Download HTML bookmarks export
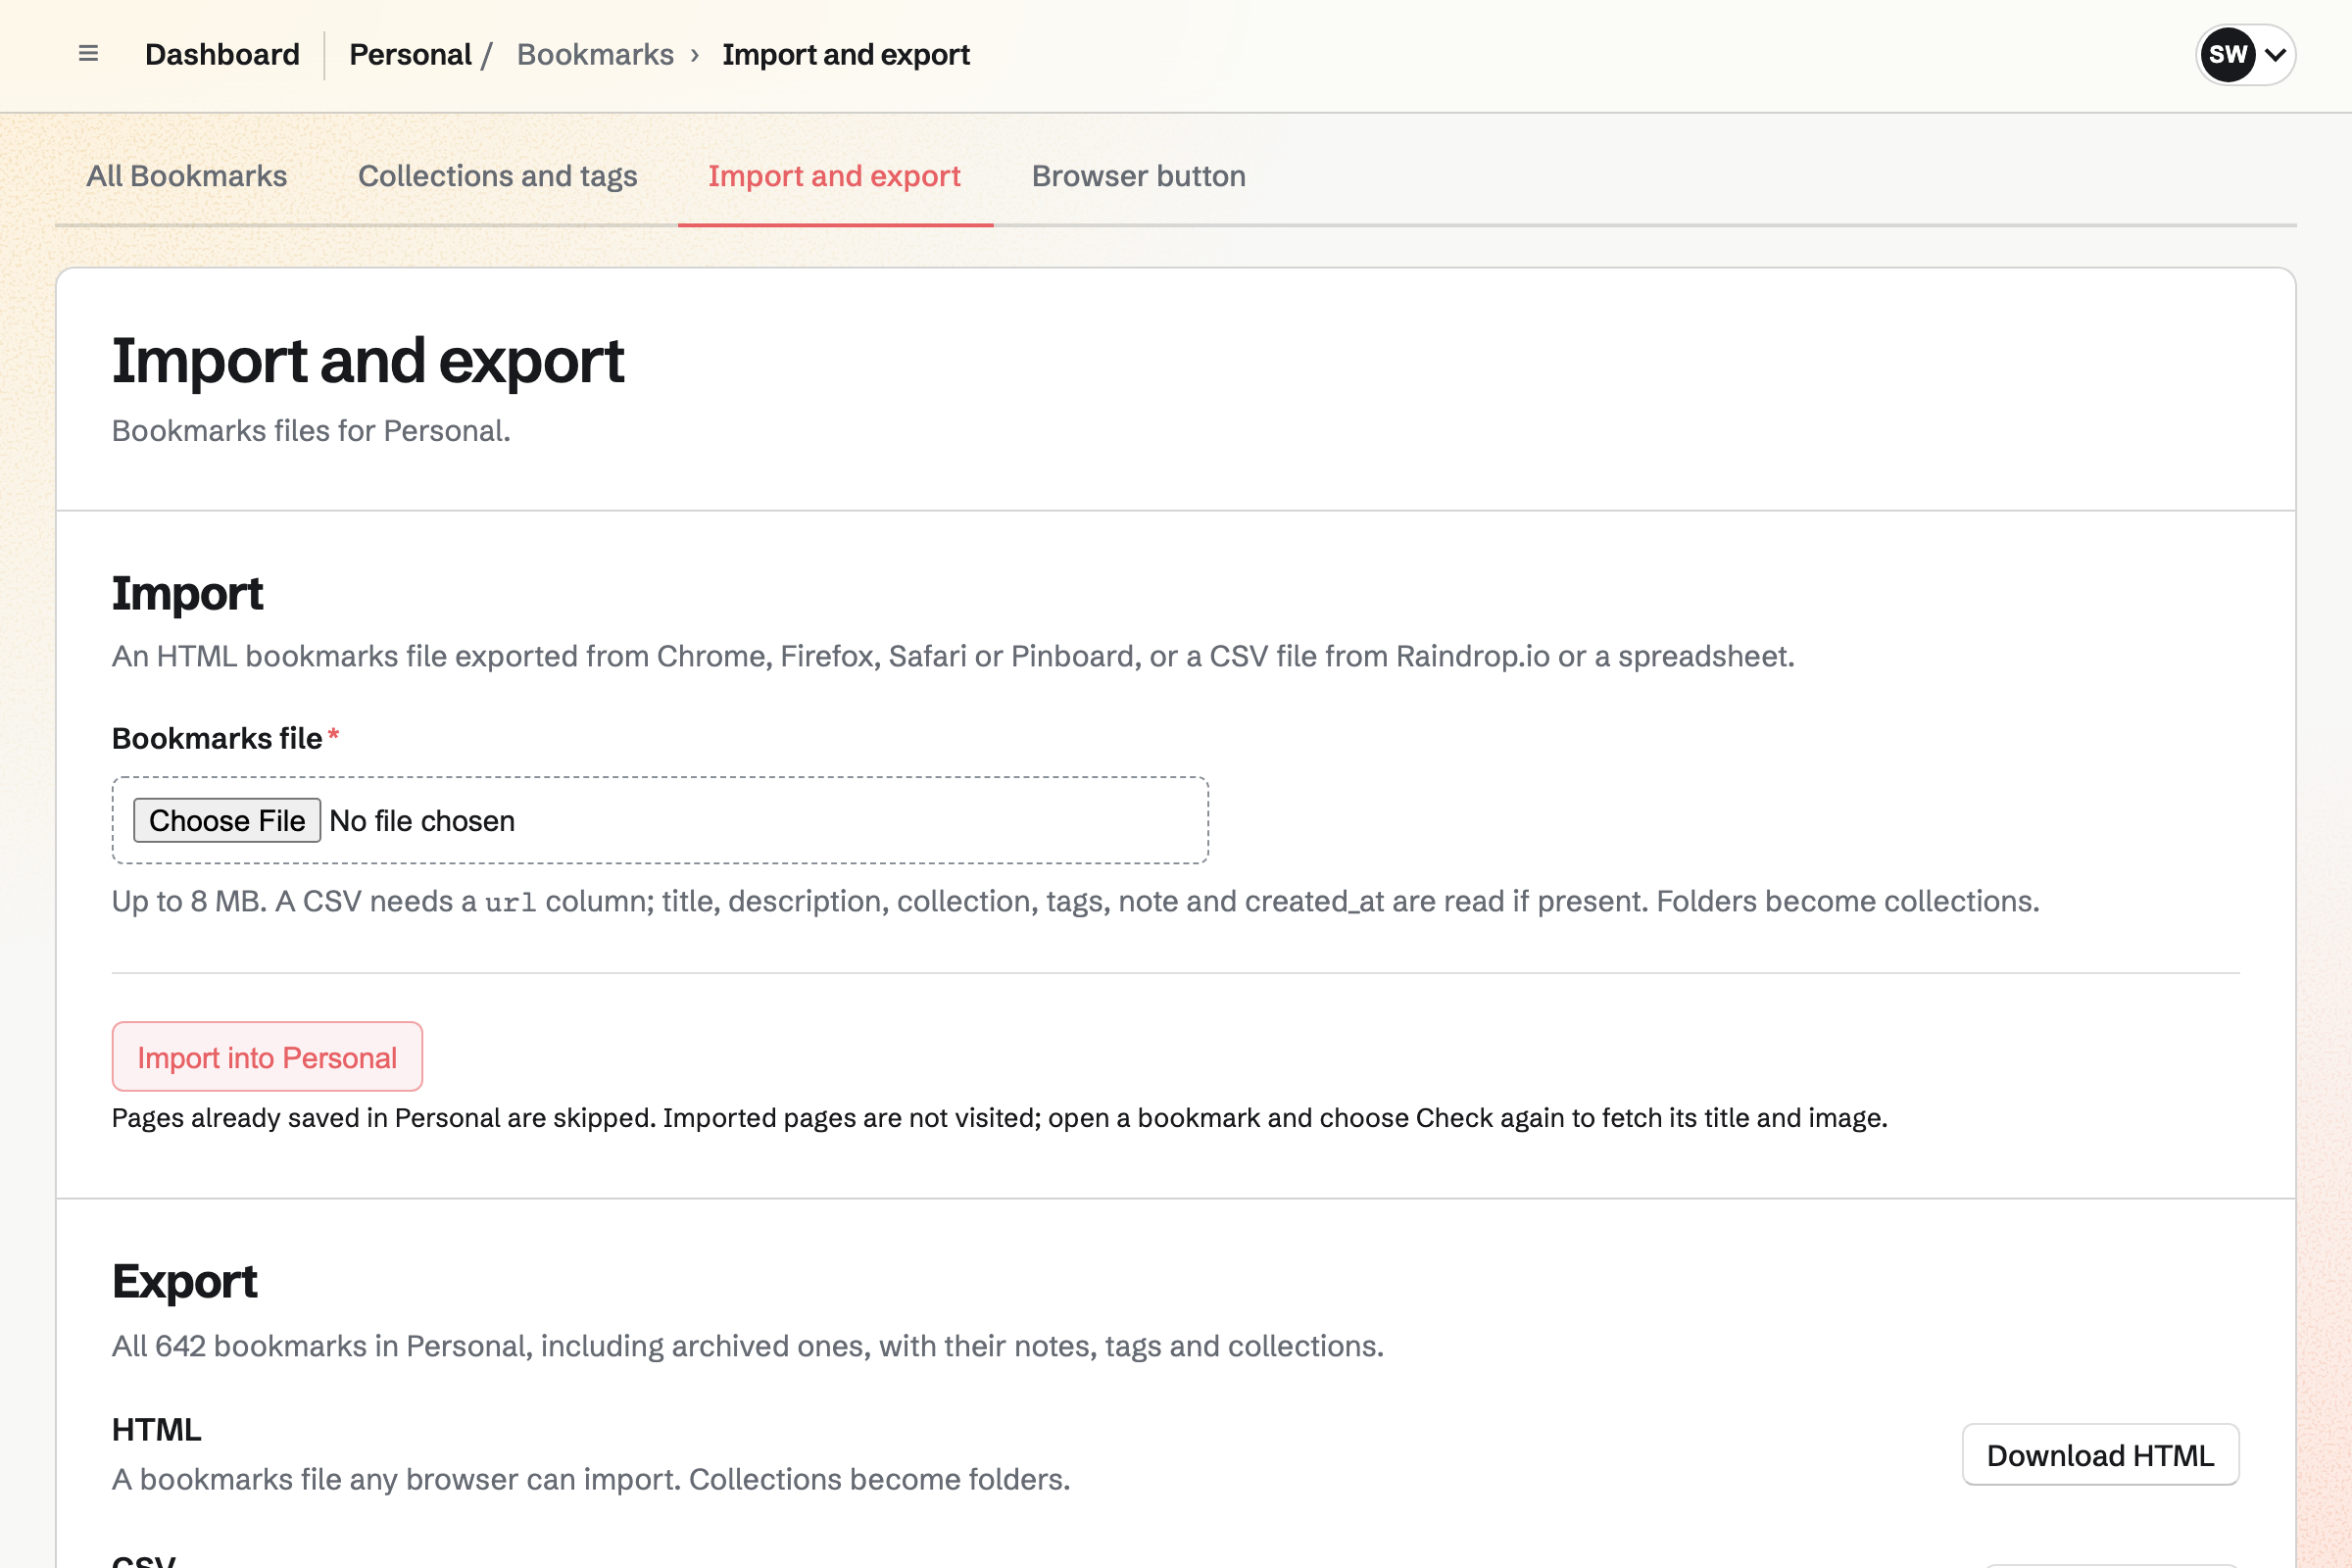 coord(2100,1455)
